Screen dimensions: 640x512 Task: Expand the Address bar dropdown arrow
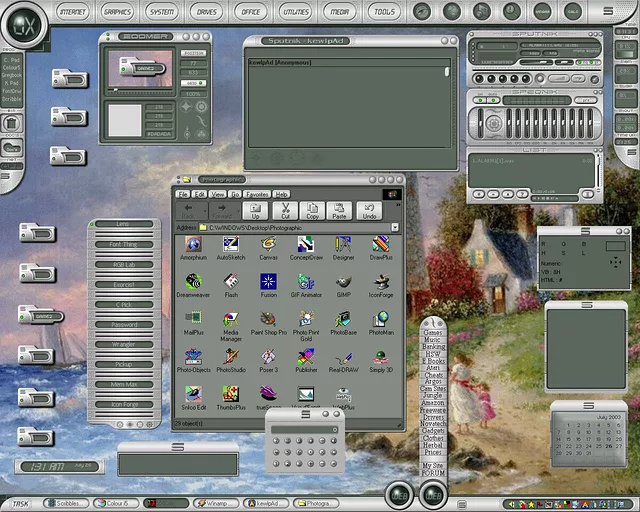point(395,228)
